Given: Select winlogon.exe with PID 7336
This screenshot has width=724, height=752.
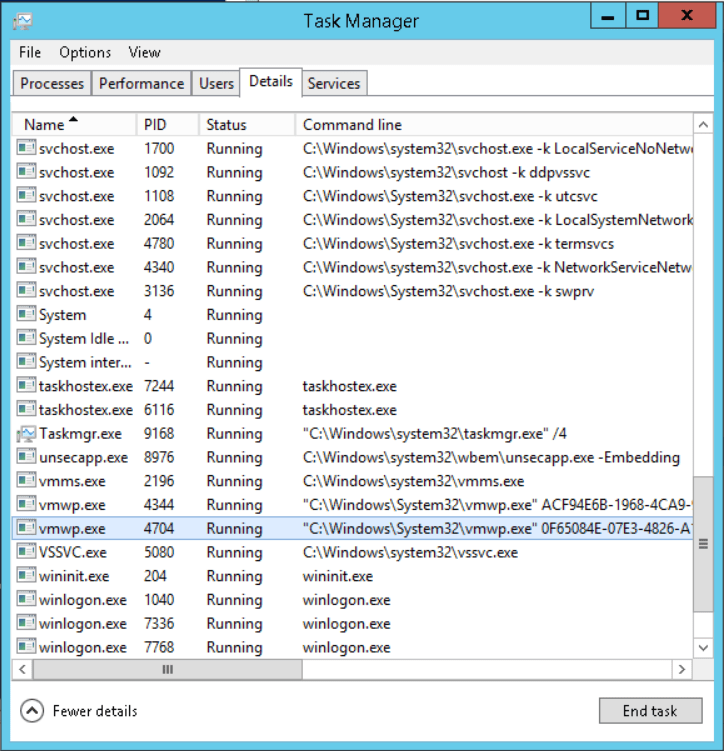Looking at the screenshot, I should tap(352, 623).
